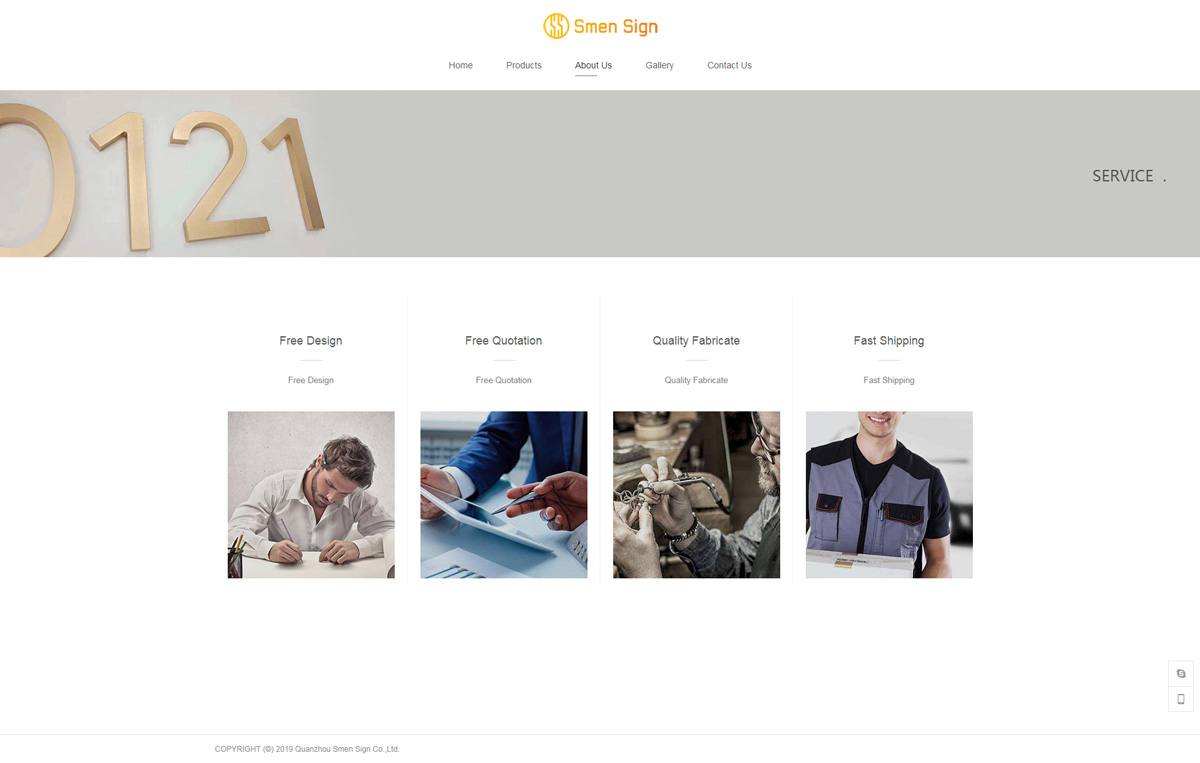
Task: Open the craftsman fabricating photo
Action: pyautogui.click(x=696, y=495)
